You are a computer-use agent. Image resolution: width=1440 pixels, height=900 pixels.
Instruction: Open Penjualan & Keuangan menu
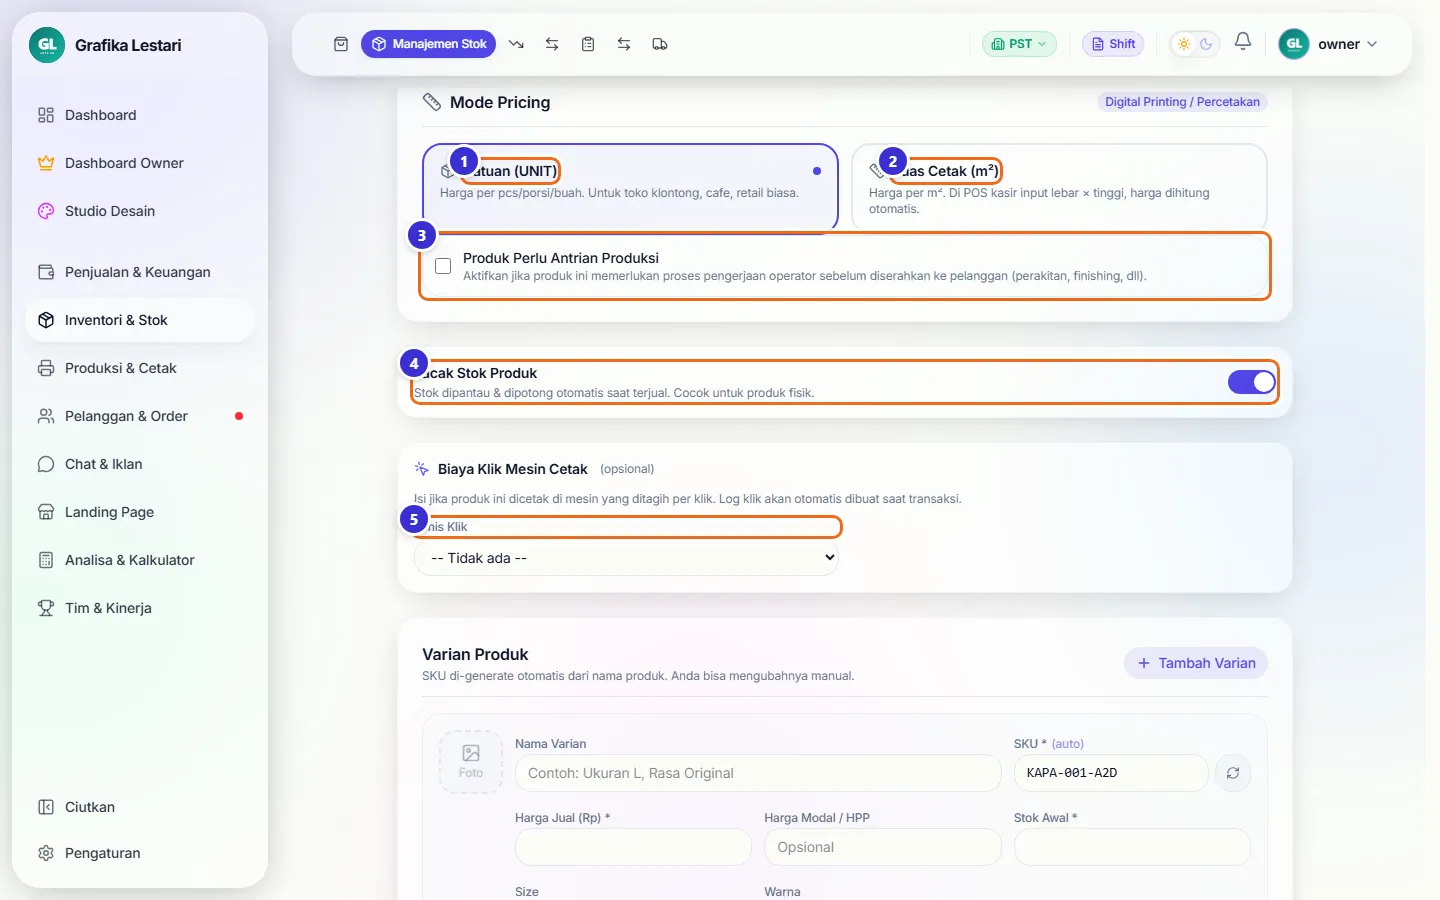tap(139, 272)
